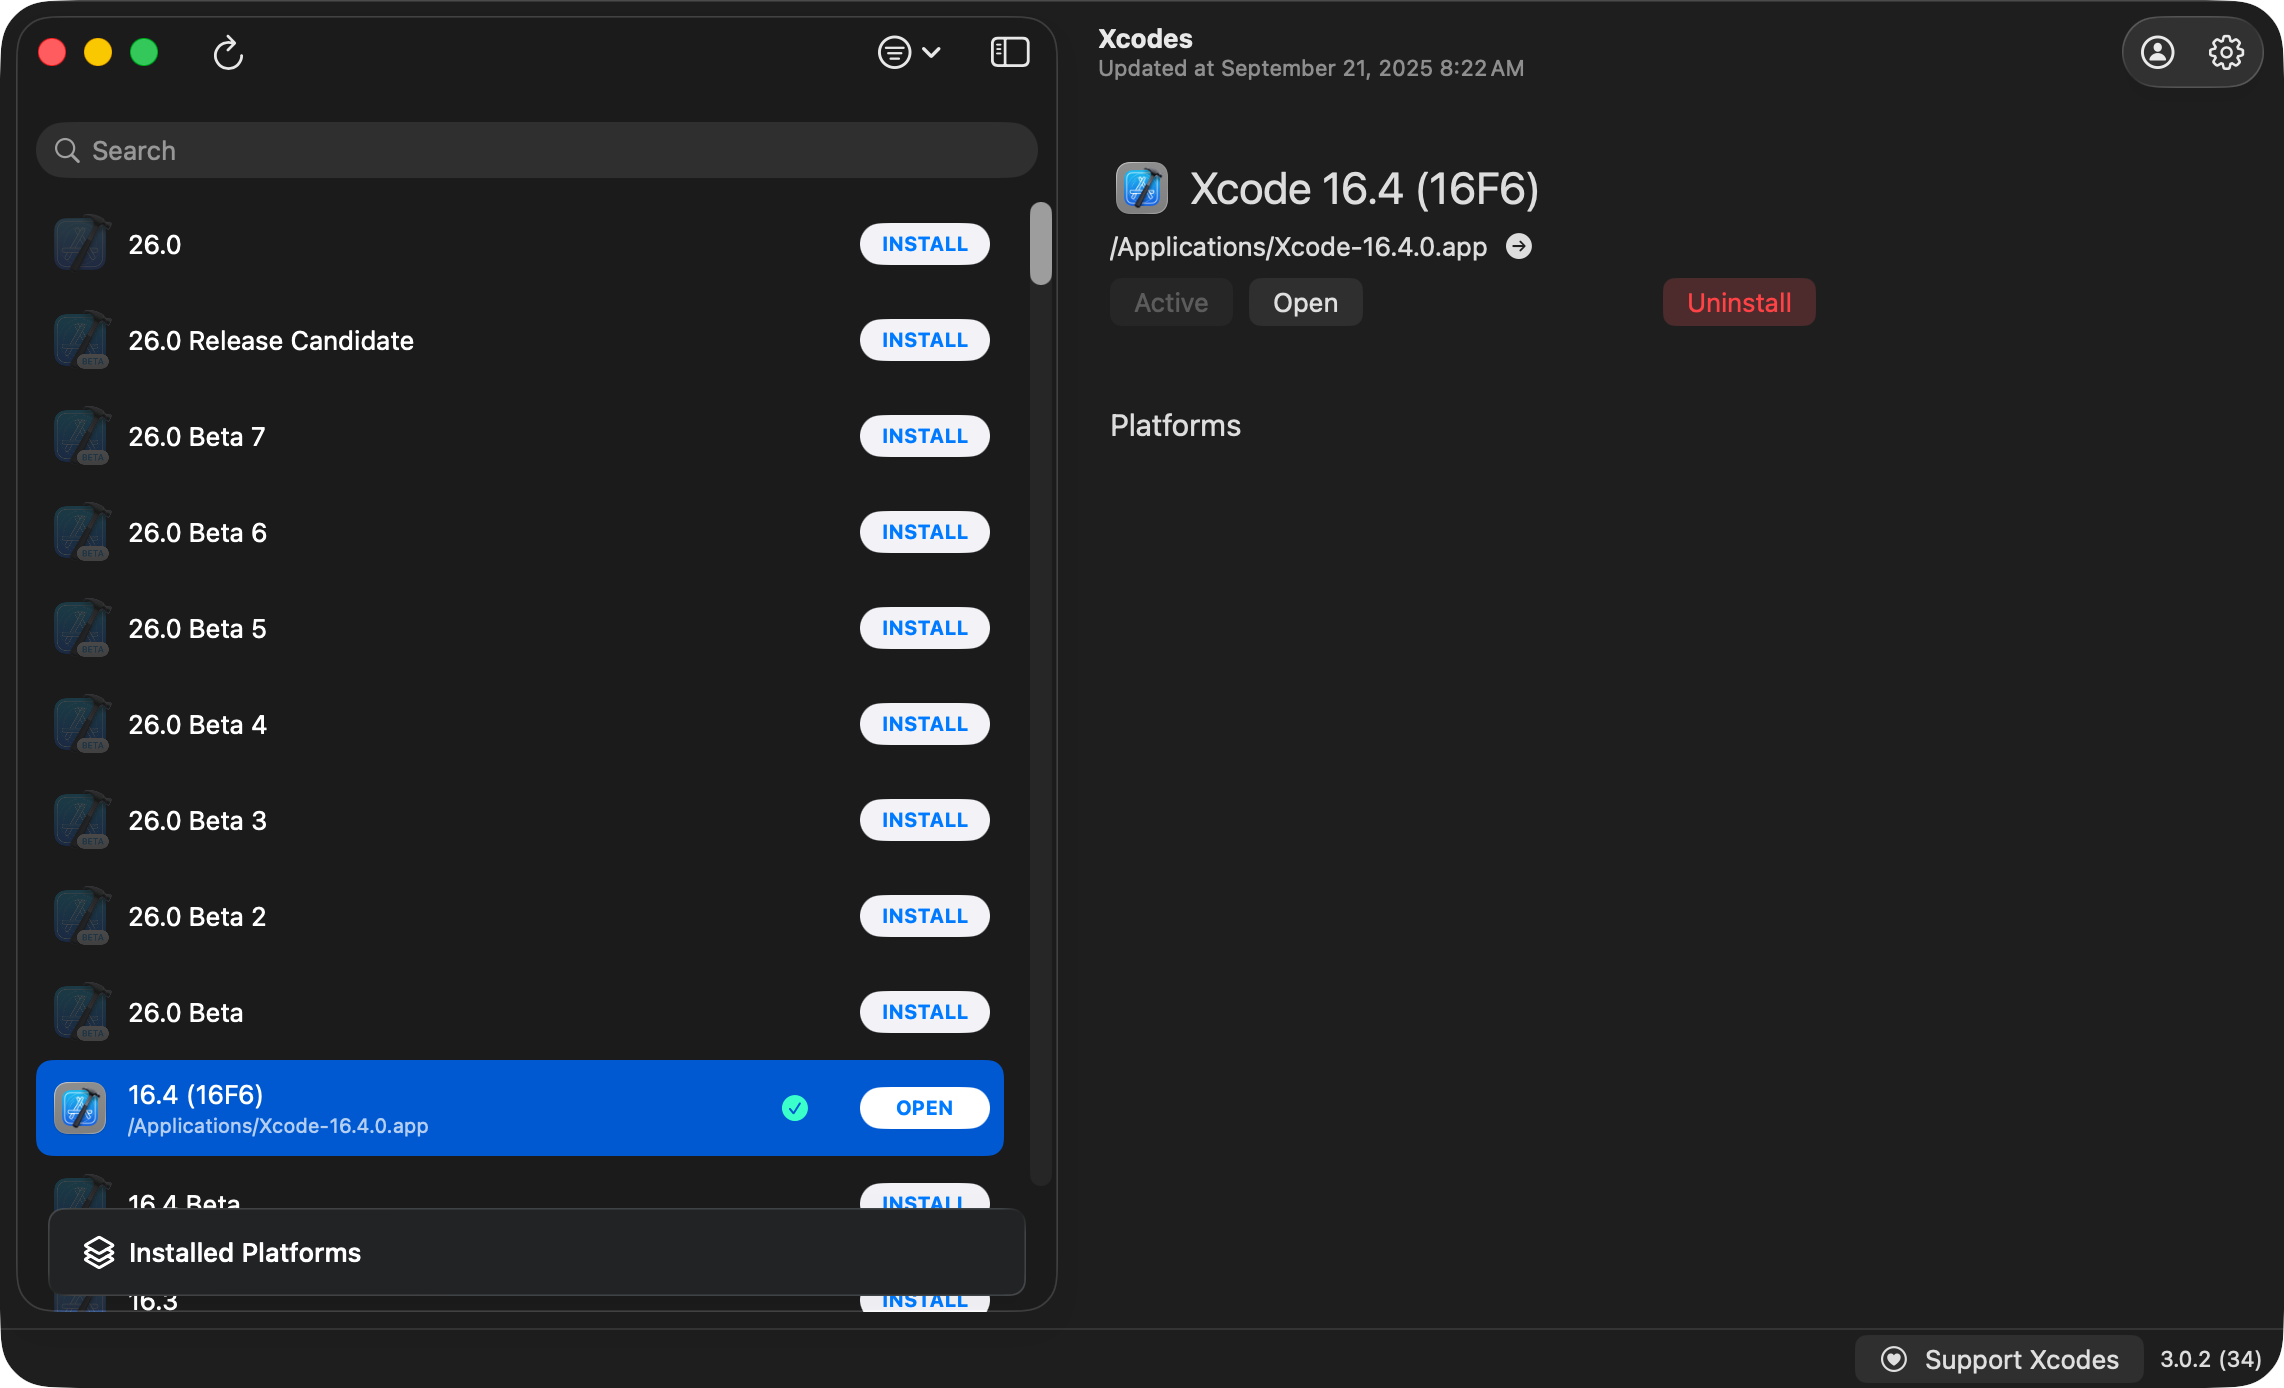
Task: Open the settings gear icon
Action: pyautogui.click(x=2225, y=52)
